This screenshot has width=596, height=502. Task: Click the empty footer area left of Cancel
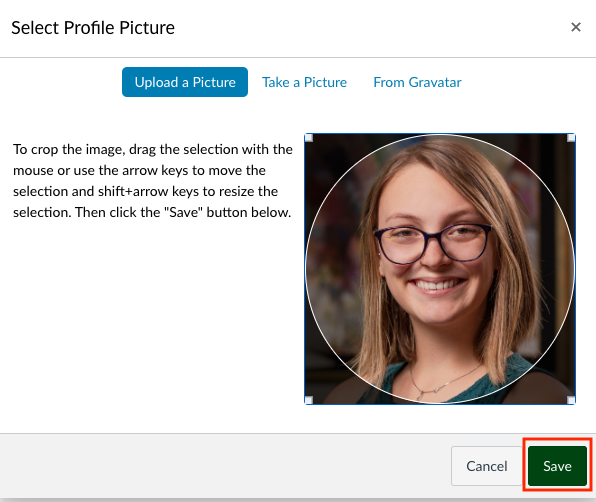(x=224, y=466)
